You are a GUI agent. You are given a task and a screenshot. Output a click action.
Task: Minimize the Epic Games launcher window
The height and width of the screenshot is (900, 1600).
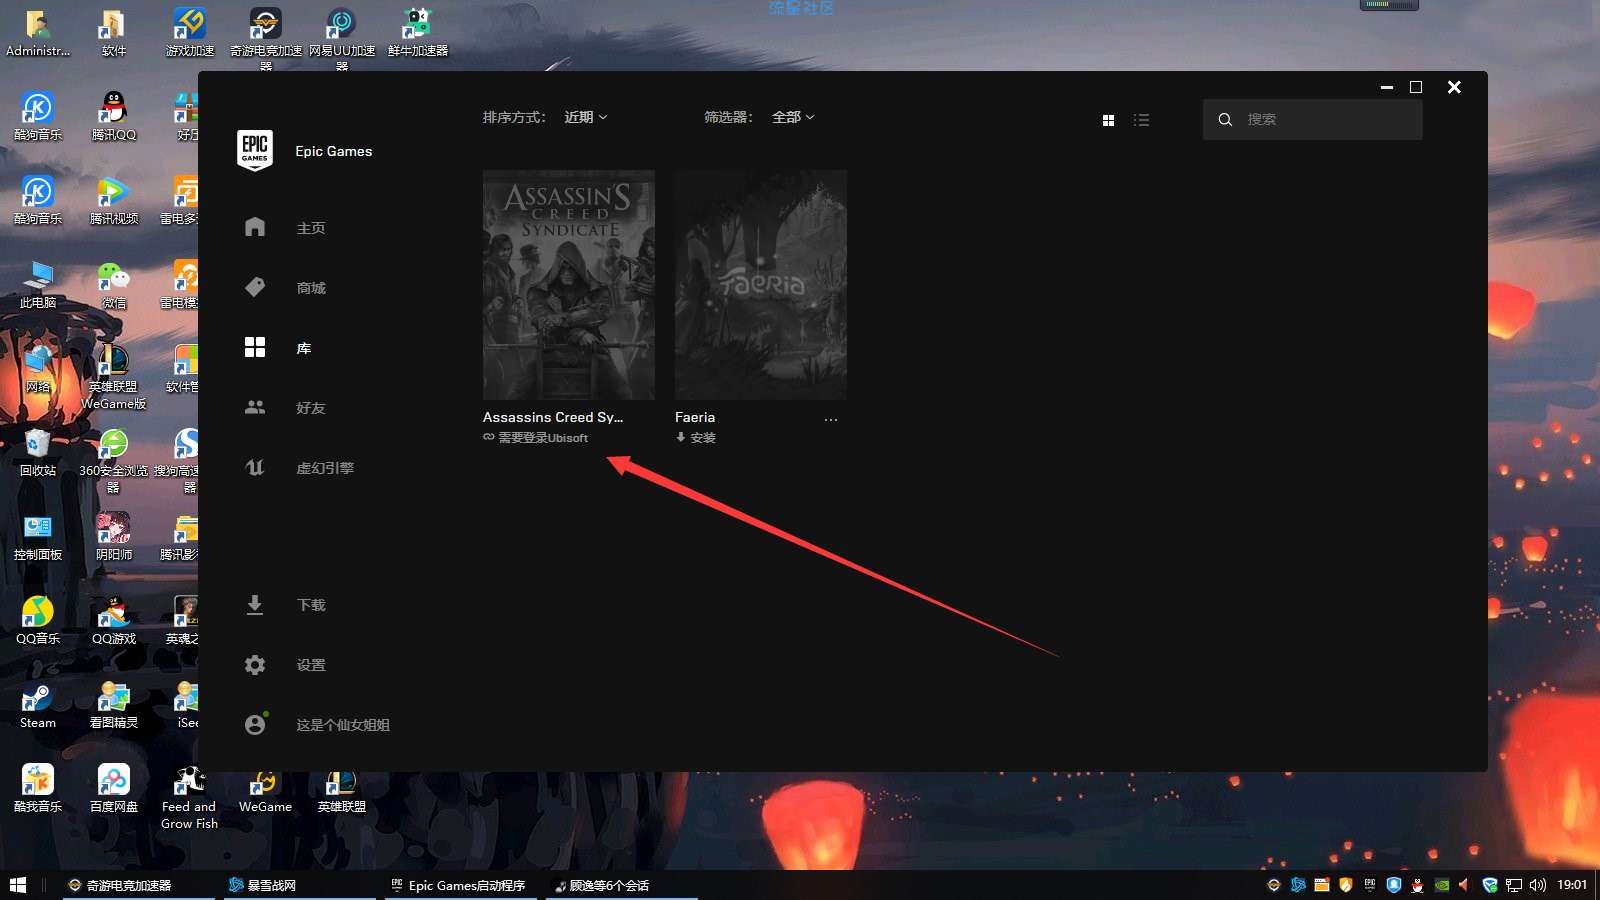pos(1387,87)
